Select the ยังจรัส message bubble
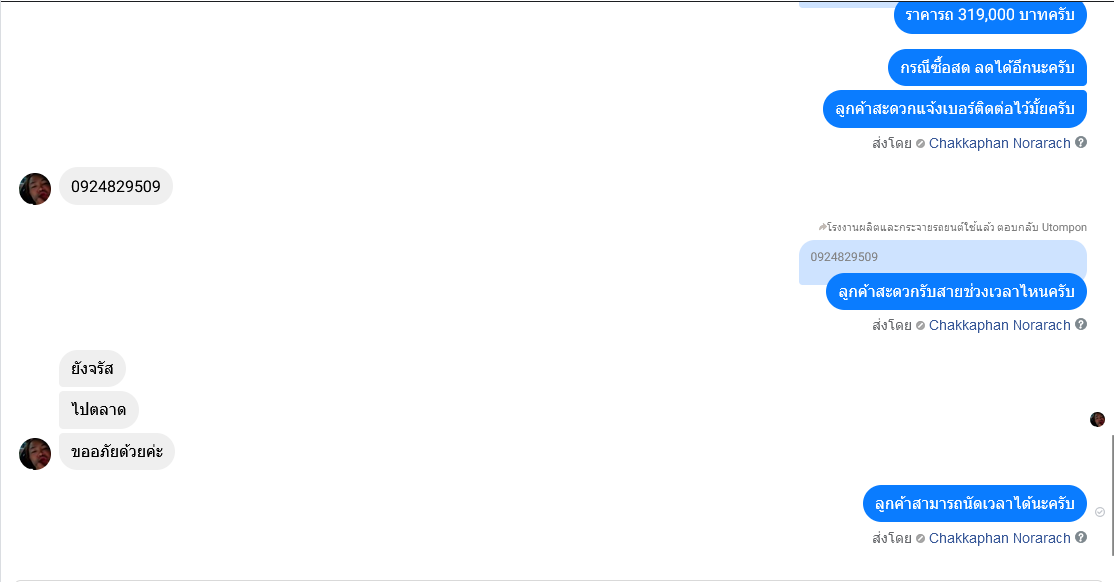This screenshot has width=1114, height=582. (x=92, y=369)
